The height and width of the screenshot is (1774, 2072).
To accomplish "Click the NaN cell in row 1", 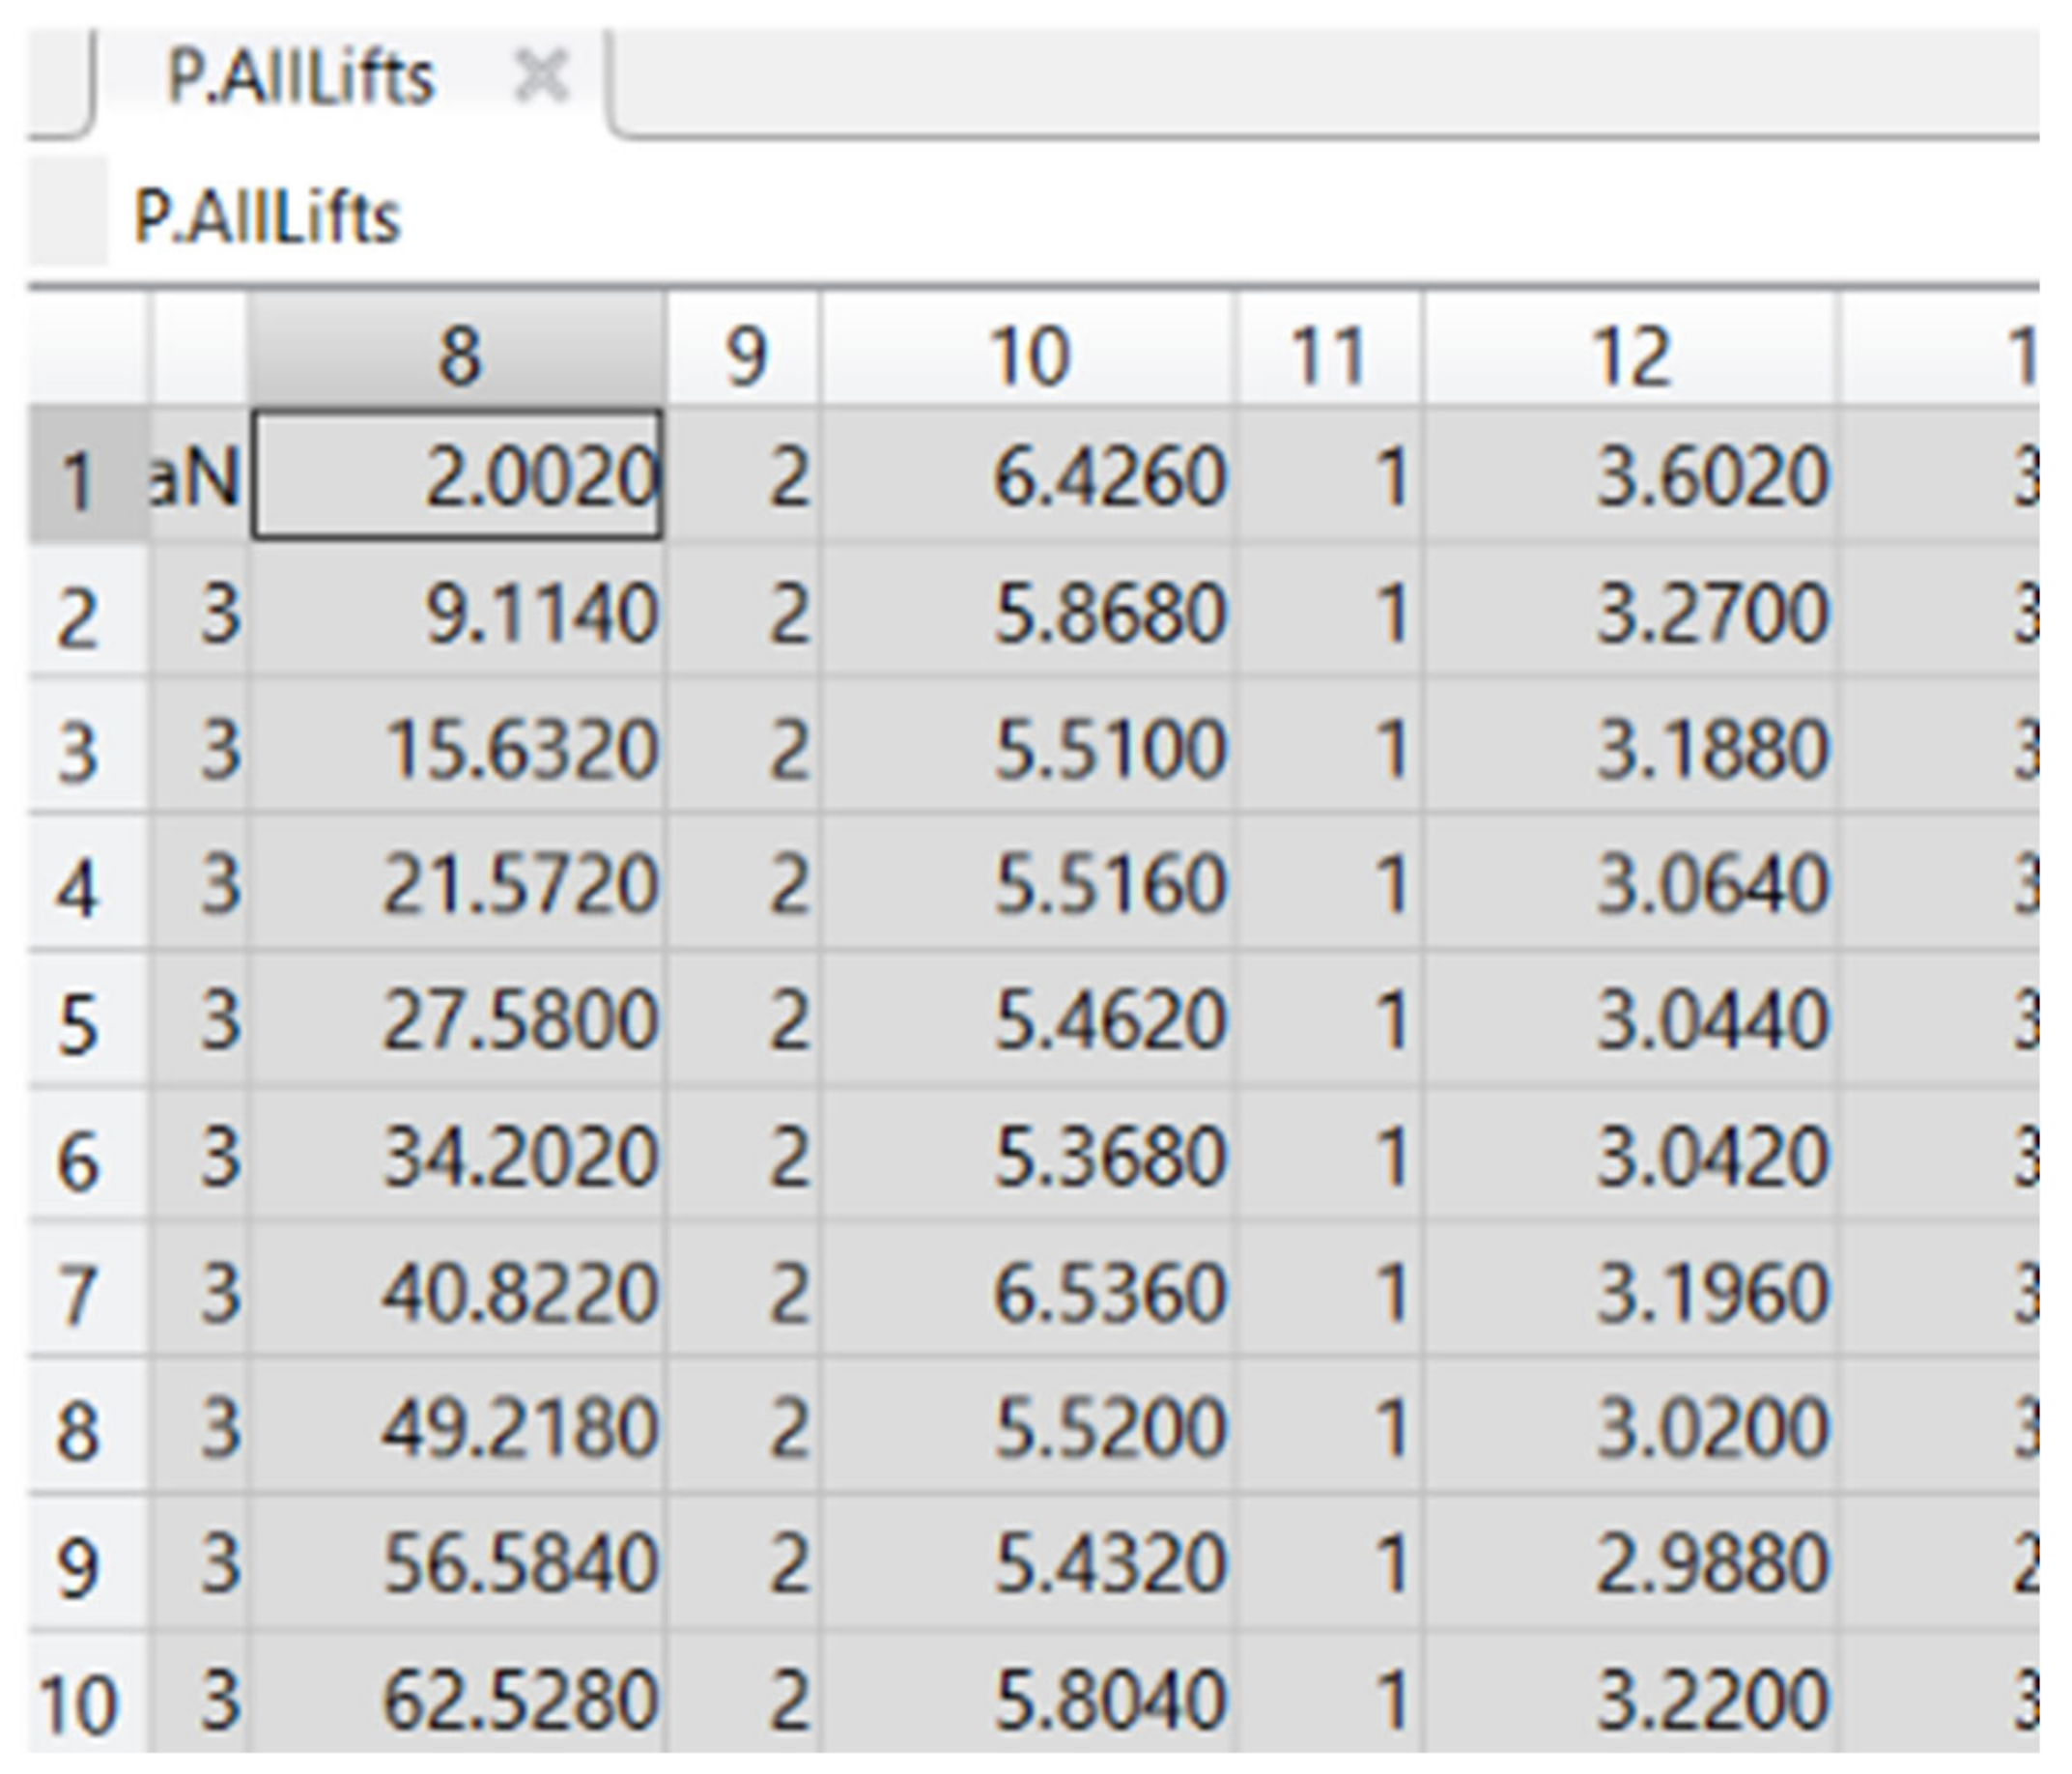I will tap(198, 476).
